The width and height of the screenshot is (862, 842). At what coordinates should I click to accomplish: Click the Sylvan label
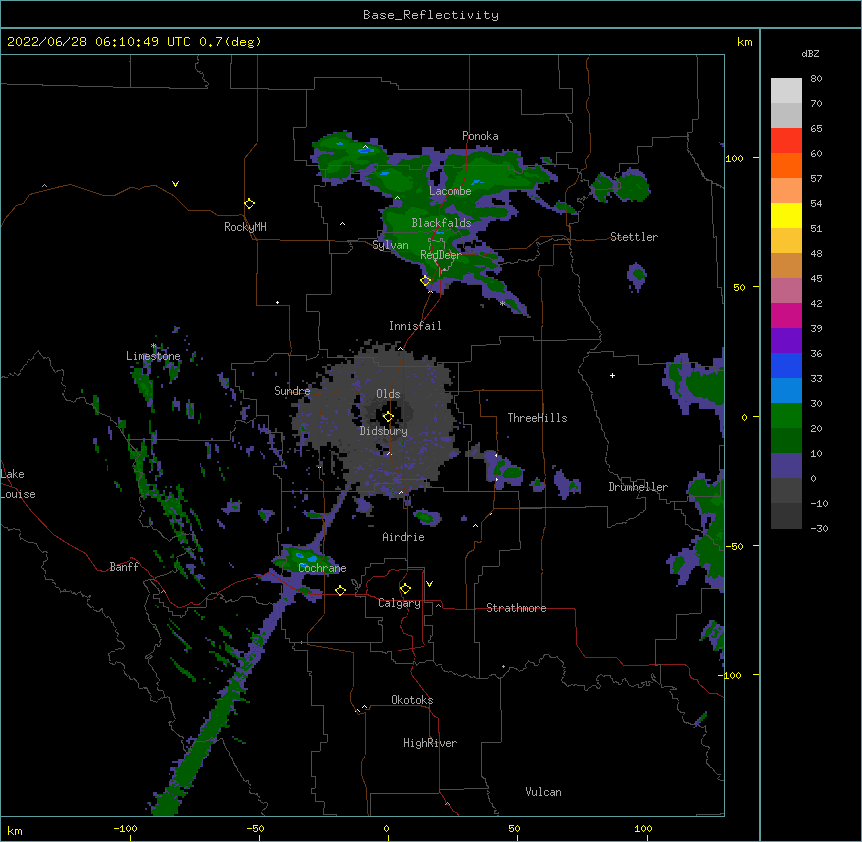[390, 245]
